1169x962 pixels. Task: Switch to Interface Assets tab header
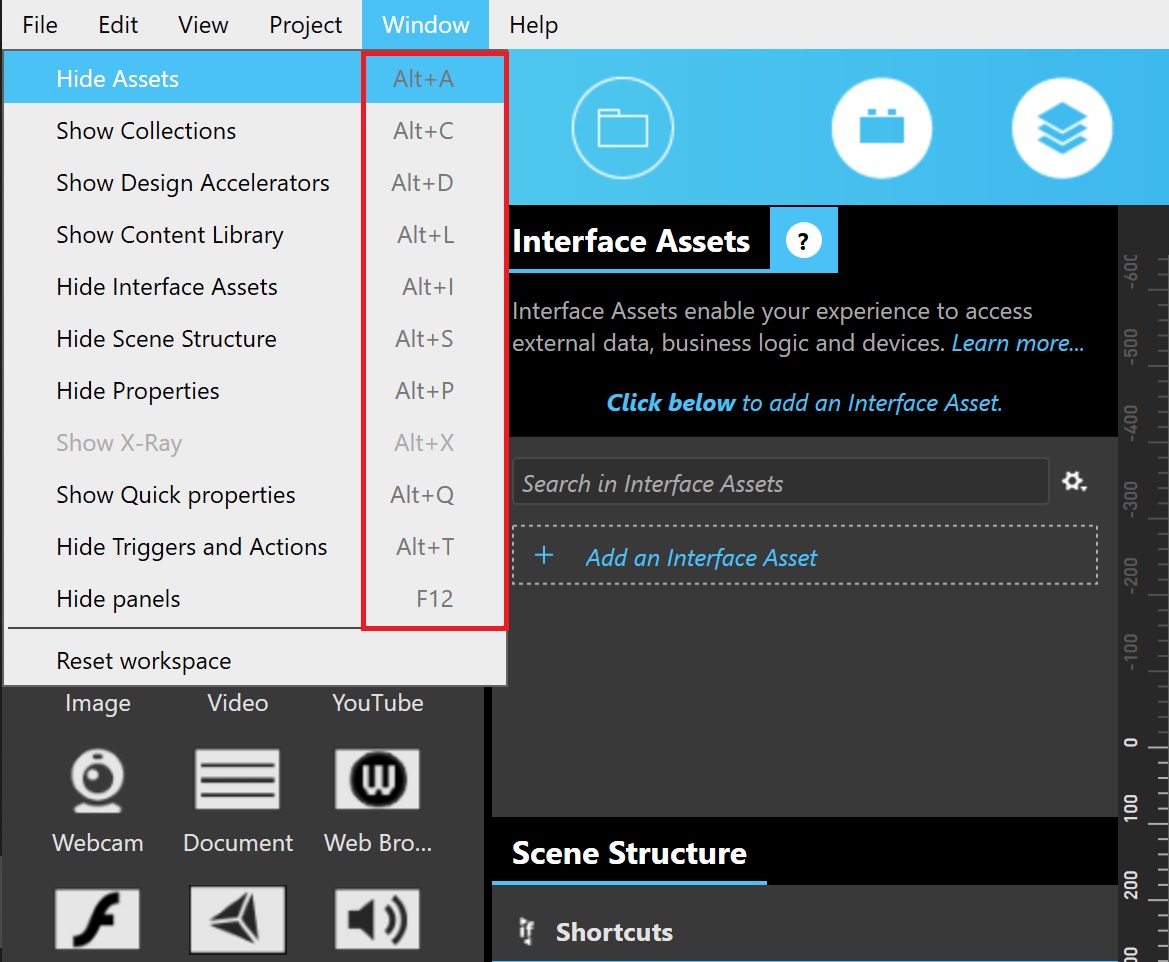631,241
